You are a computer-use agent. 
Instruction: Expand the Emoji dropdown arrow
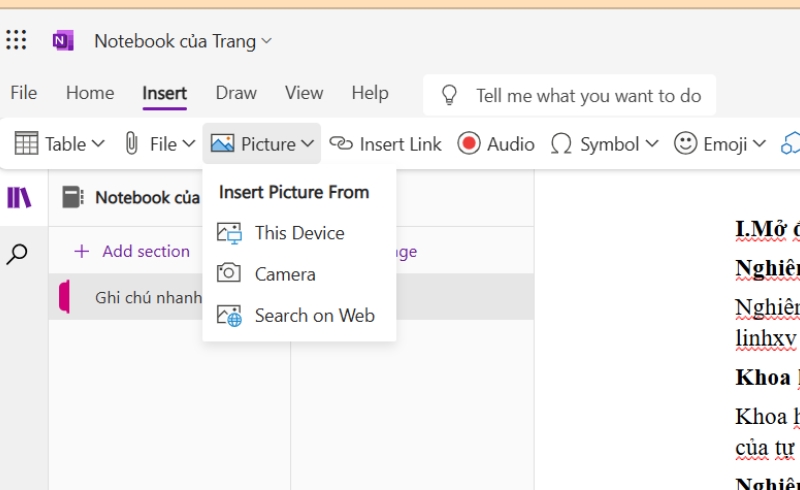click(759, 144)
